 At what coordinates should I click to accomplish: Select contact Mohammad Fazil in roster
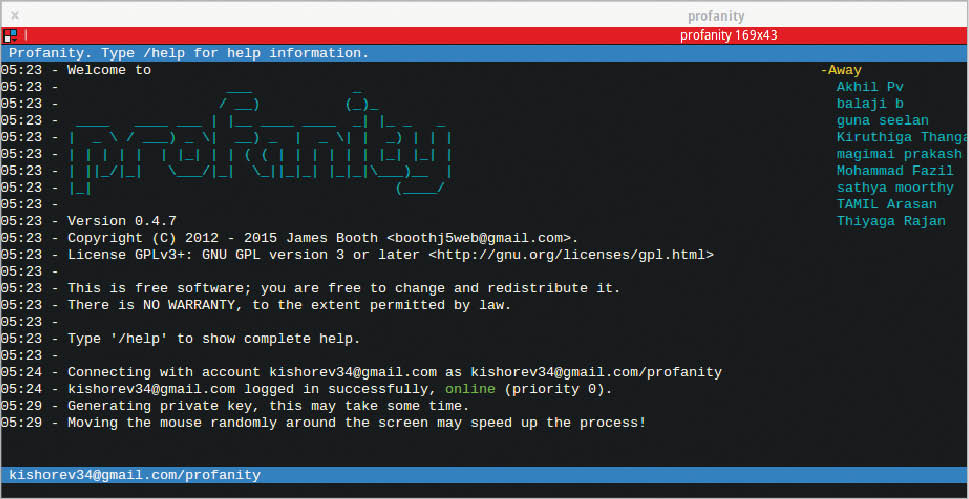tap(895, 171)
